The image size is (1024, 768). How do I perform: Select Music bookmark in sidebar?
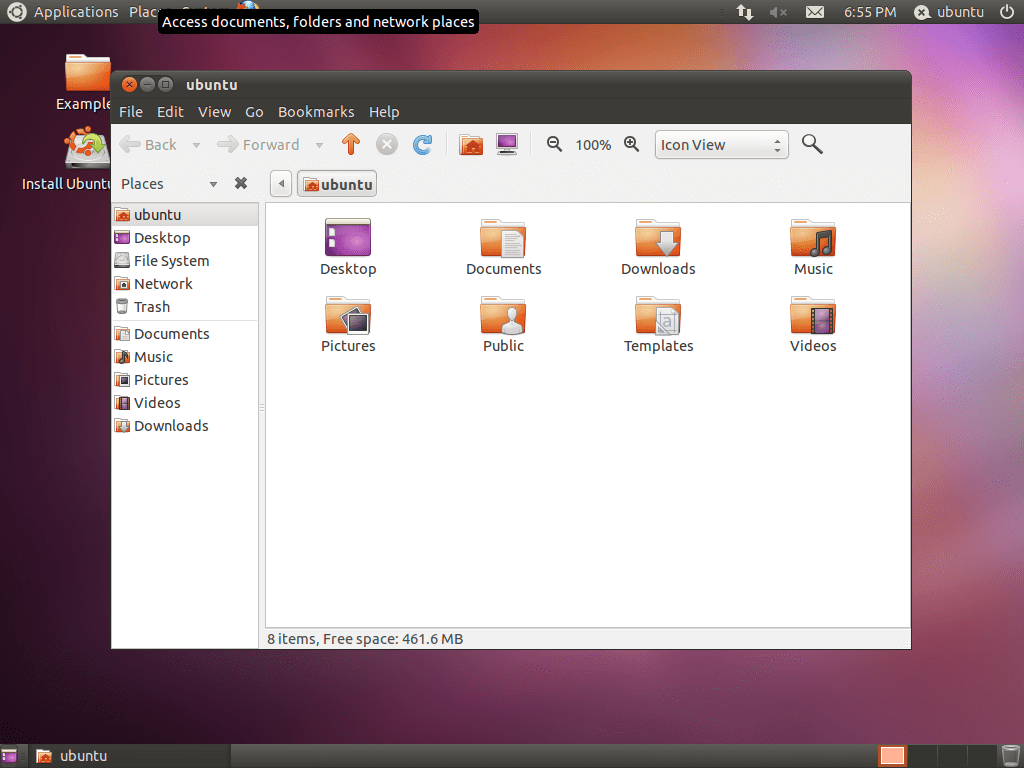185,357
